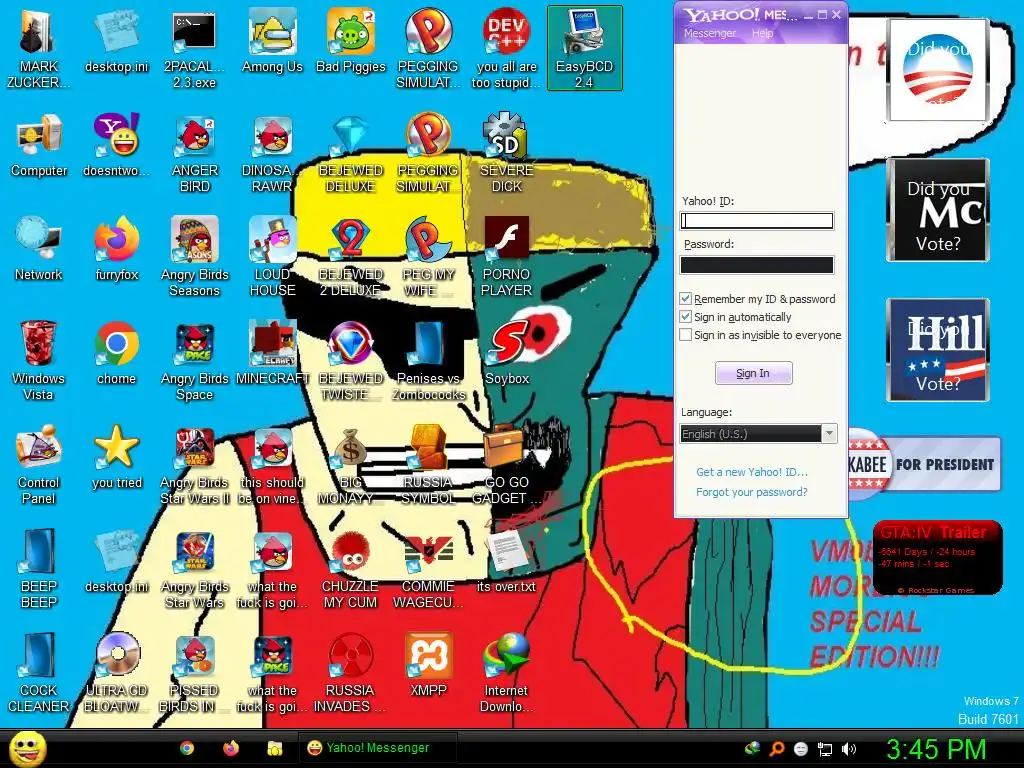Viewport: 1024px width, 768px height.
Task: Open the COCK CLEANER desktop icon
Action: pos(39,673)
